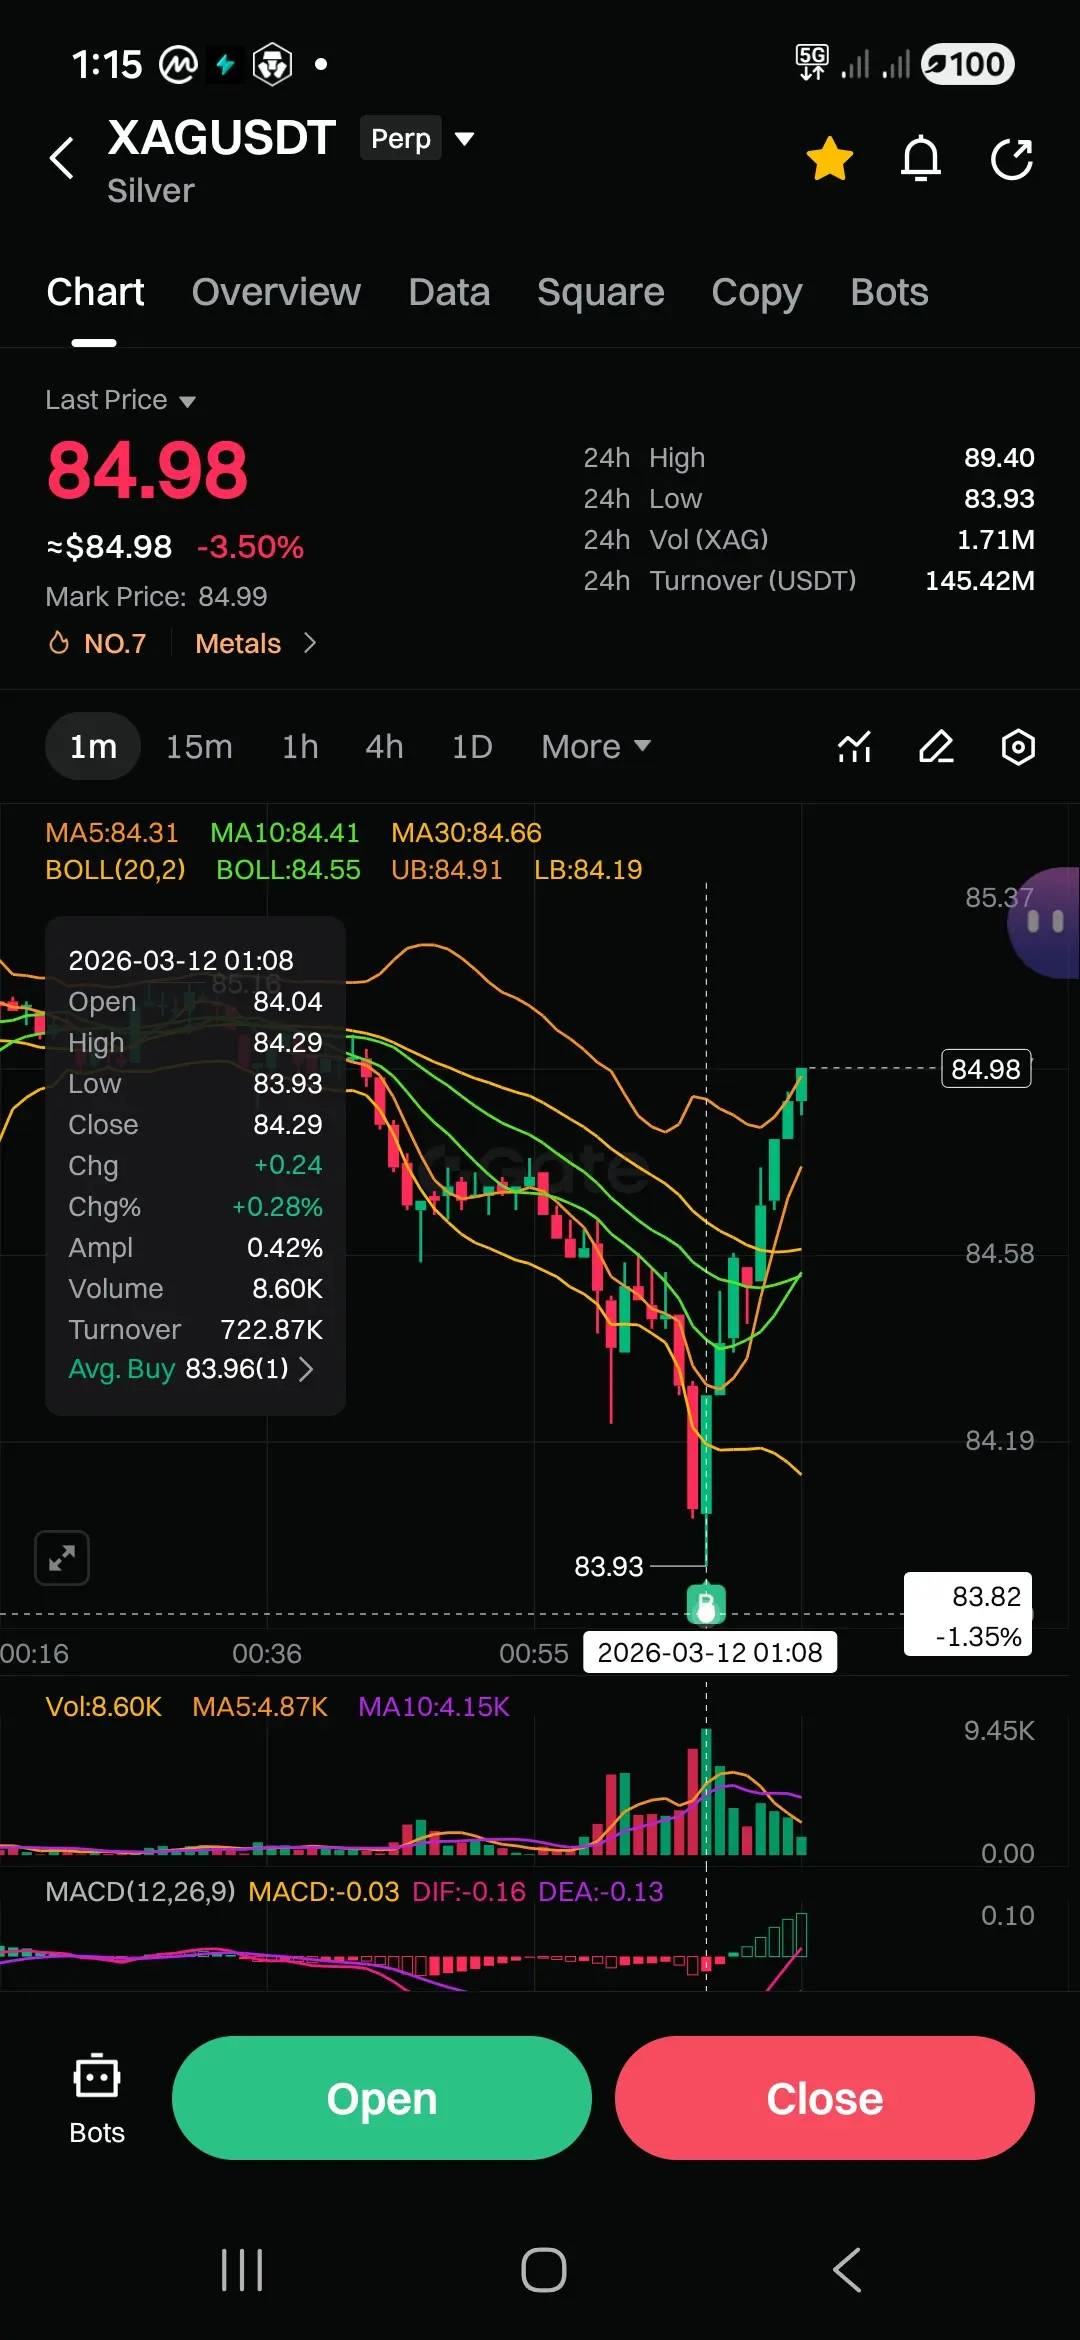
Task: Select the 4h timeframe
Action: (x=384, y=746)
